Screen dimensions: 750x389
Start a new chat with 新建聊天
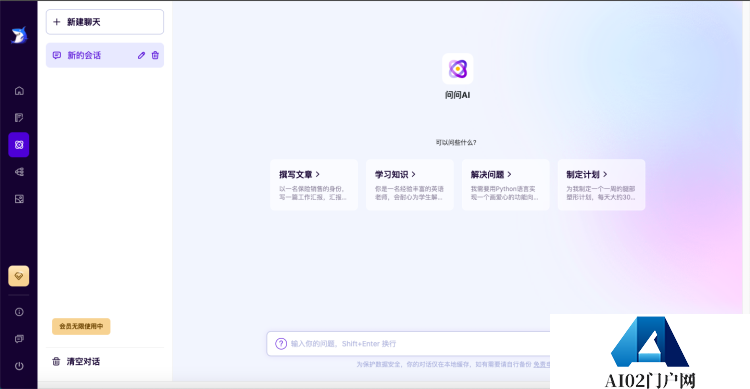pyautogui.click(x=105, y=22)
